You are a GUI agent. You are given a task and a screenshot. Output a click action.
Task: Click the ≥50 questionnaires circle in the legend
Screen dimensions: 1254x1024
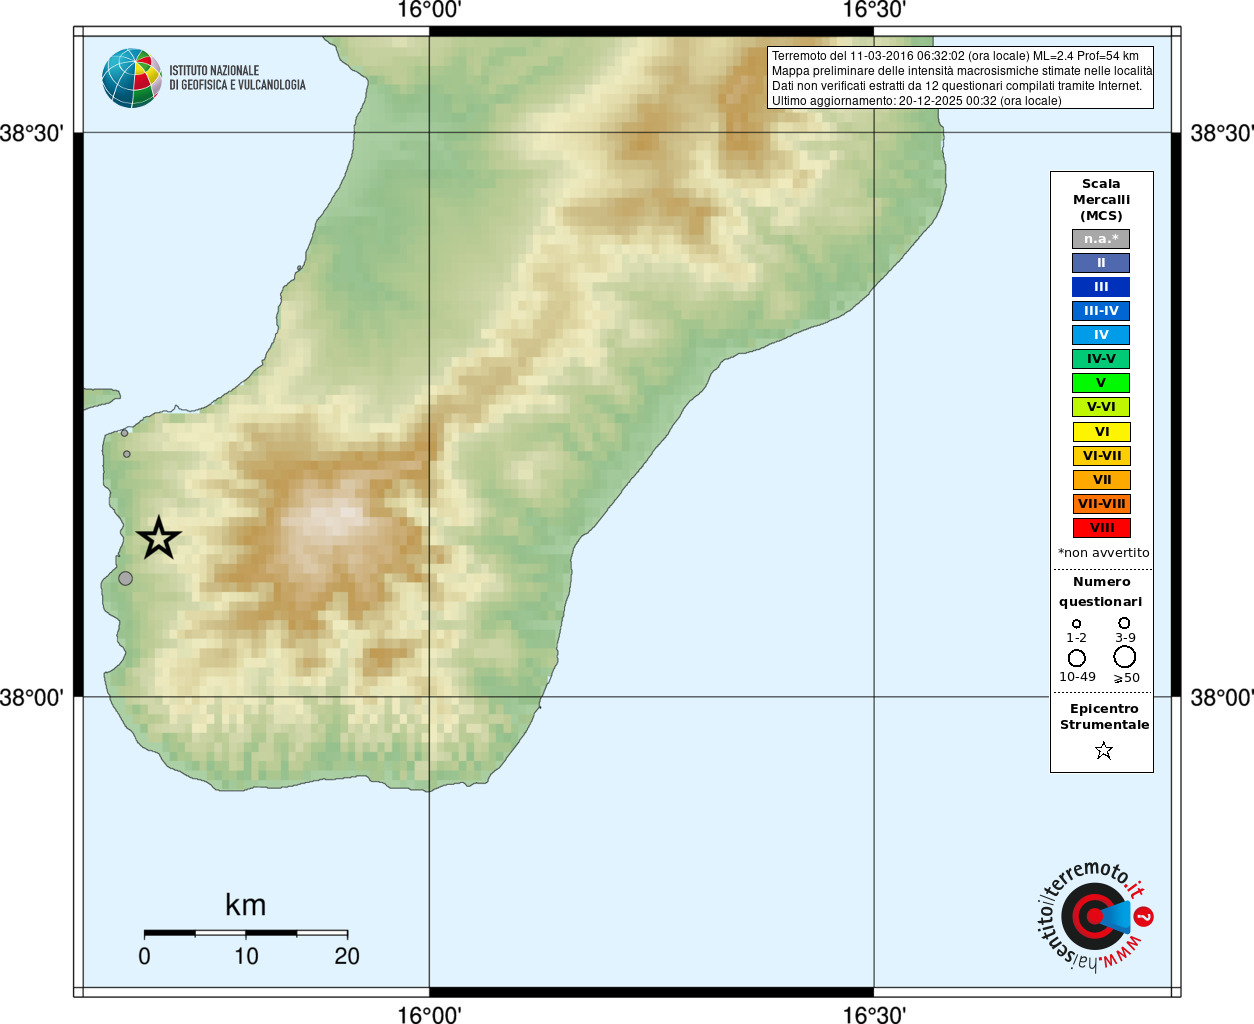(x=1125, y=657)
